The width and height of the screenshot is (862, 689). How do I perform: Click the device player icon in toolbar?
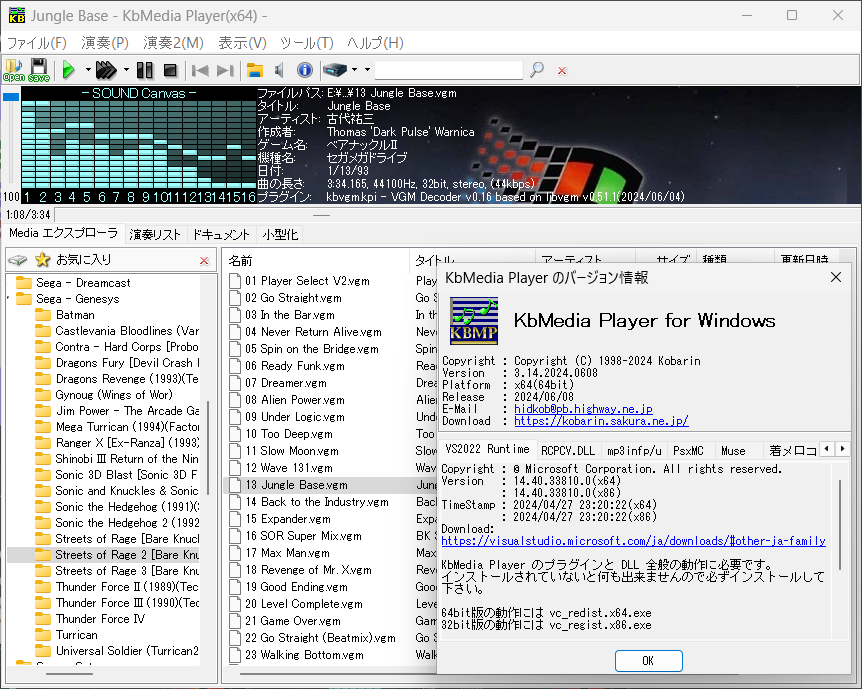coord(335,70)
